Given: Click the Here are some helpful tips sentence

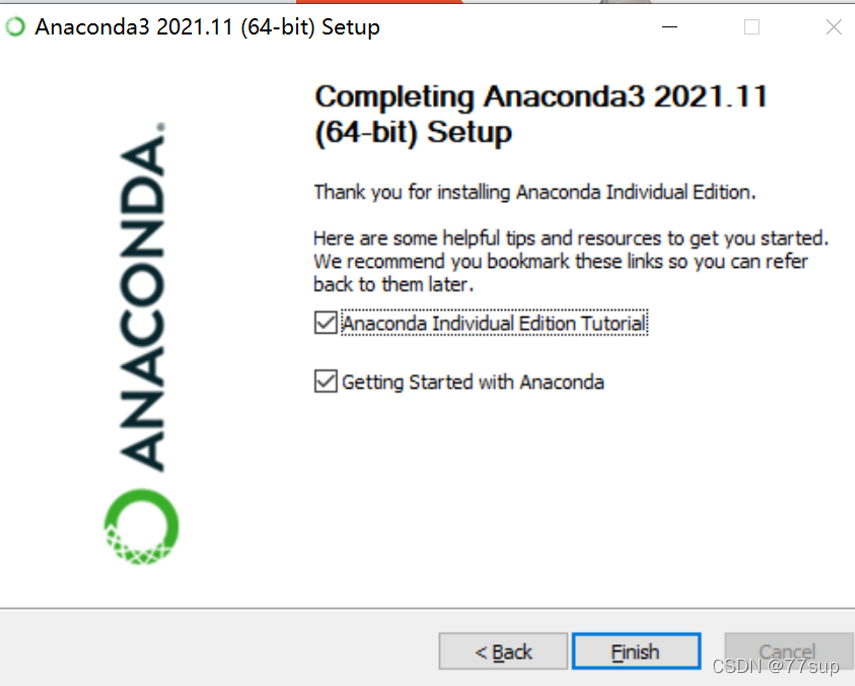Looking at the screenshot, I should [x=571, y=238].
